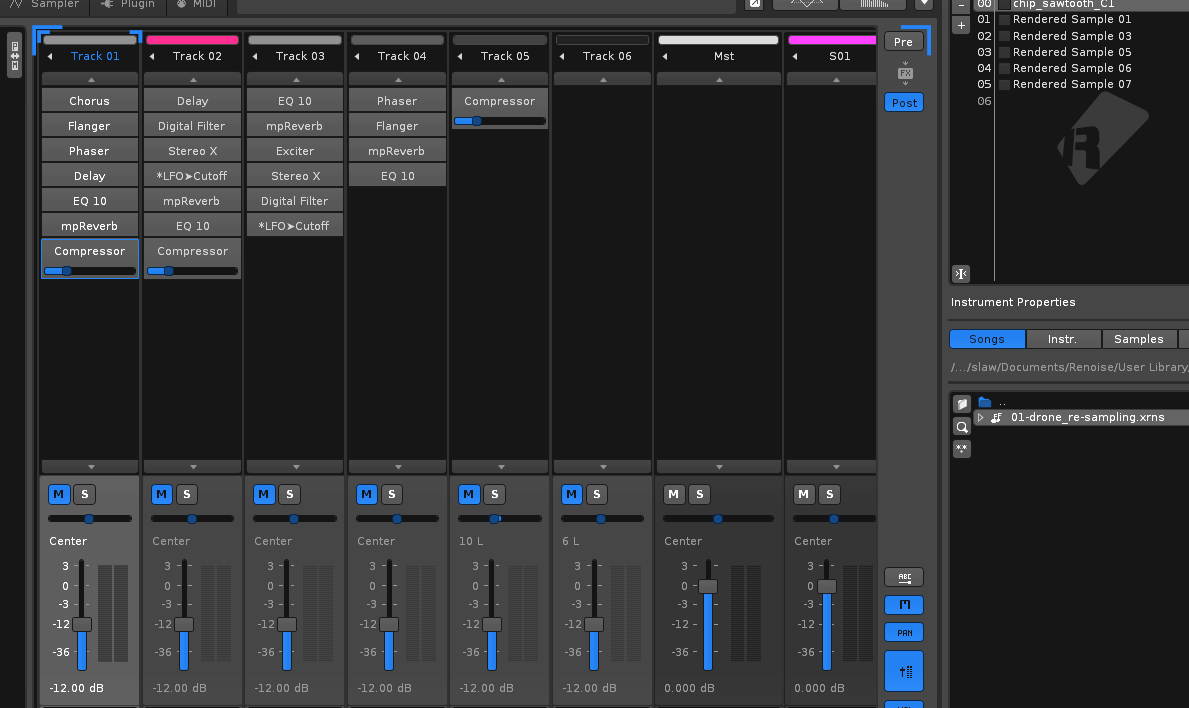Click the disk browser folder icon above search
The width and height of the screenshot is (1189, 708).
pos(962,404)
